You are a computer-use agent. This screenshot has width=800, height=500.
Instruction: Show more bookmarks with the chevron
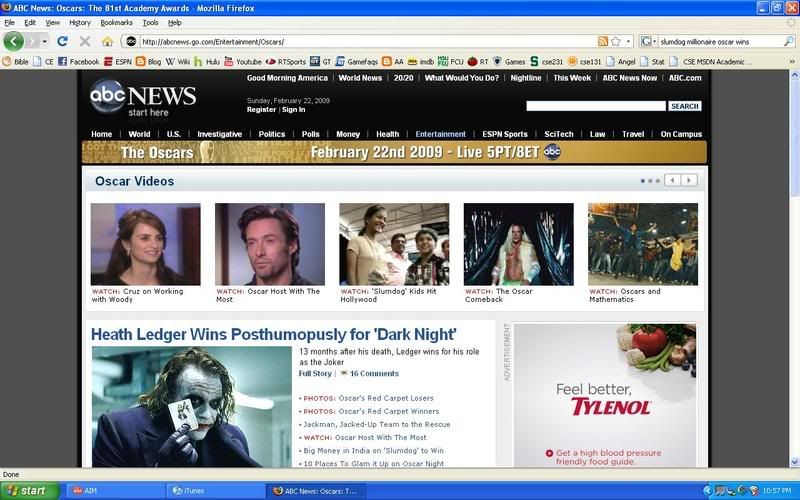(x=792, y=62)
